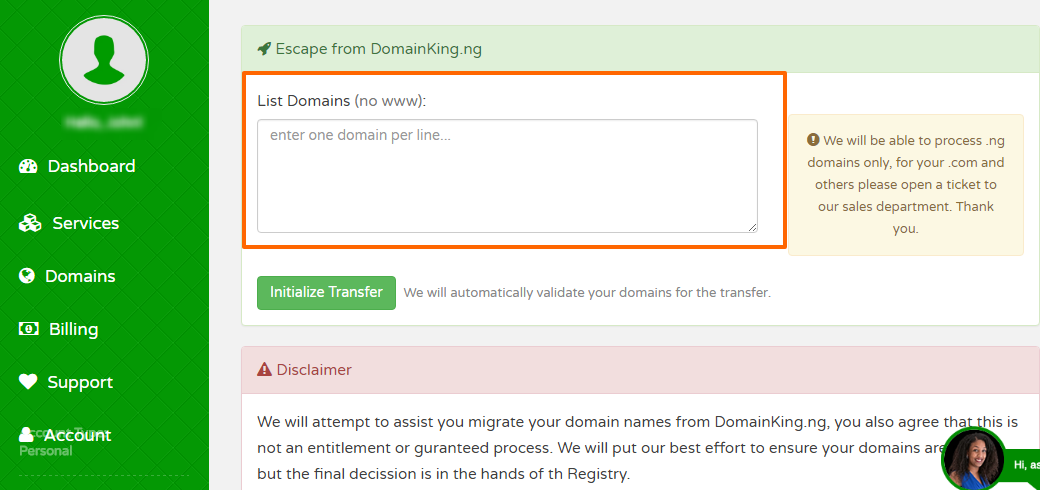Screen dimensions: 1040x490
Task: Open the Services menu item
Action: [x=69, y=223]
